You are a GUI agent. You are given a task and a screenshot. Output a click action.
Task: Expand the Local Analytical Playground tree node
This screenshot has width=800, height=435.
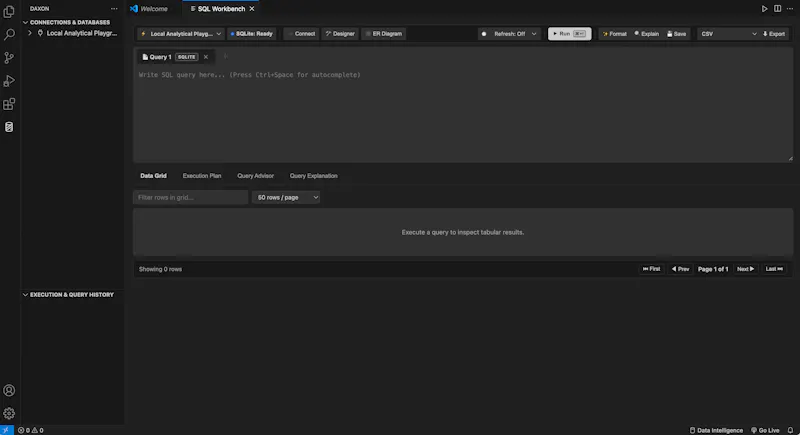pos(30,33)
